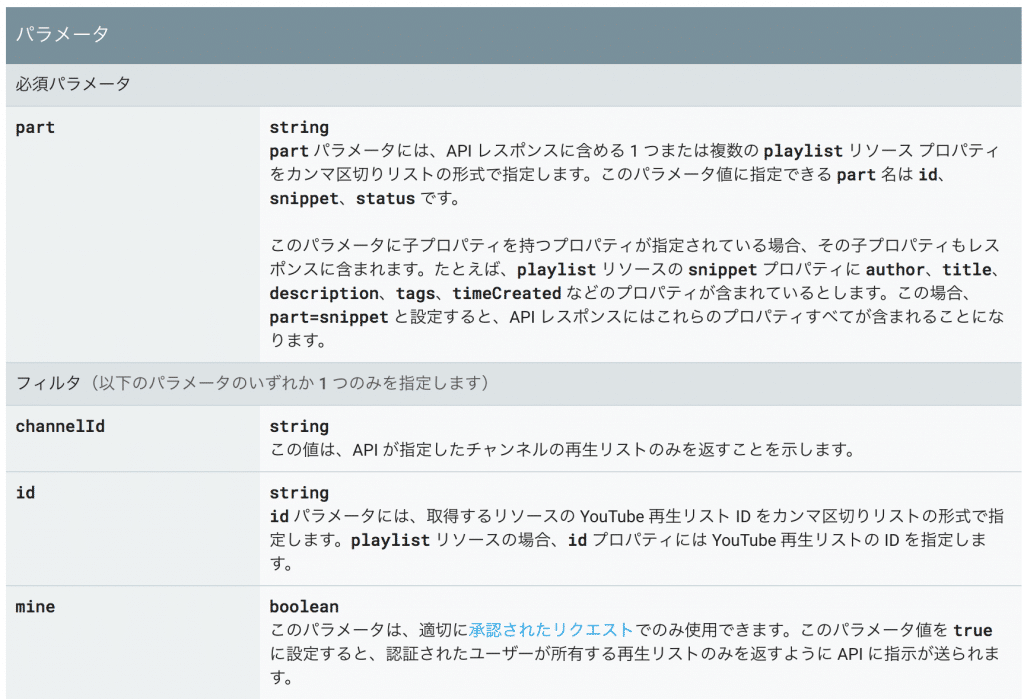Click the author property name

pyautogui.click(x=895, y=269)
